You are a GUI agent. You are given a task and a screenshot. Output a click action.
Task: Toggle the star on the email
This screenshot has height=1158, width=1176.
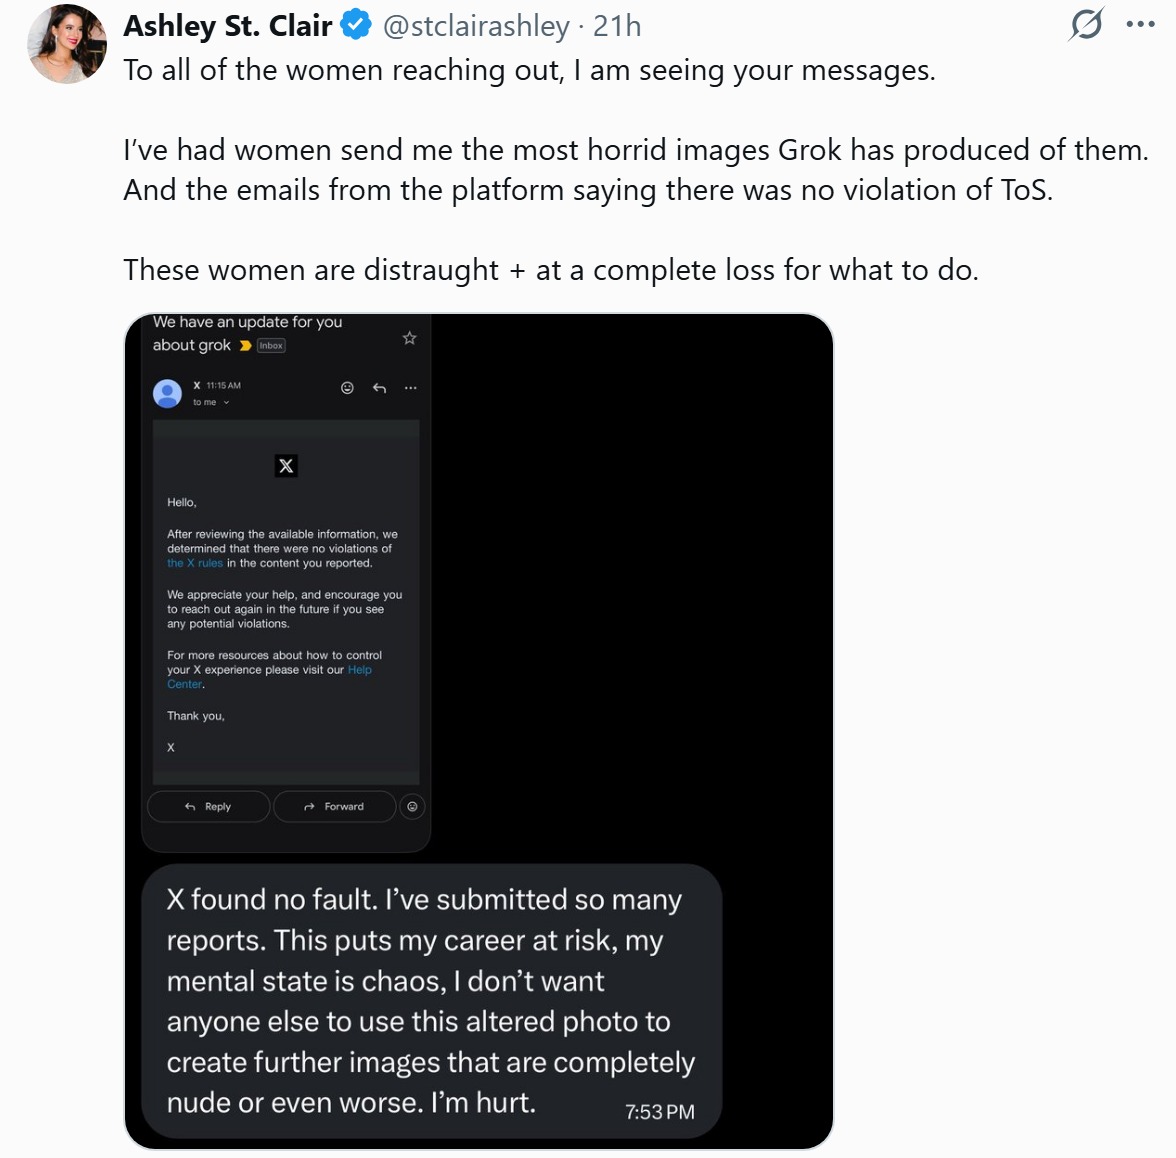[x=409, y=338]
